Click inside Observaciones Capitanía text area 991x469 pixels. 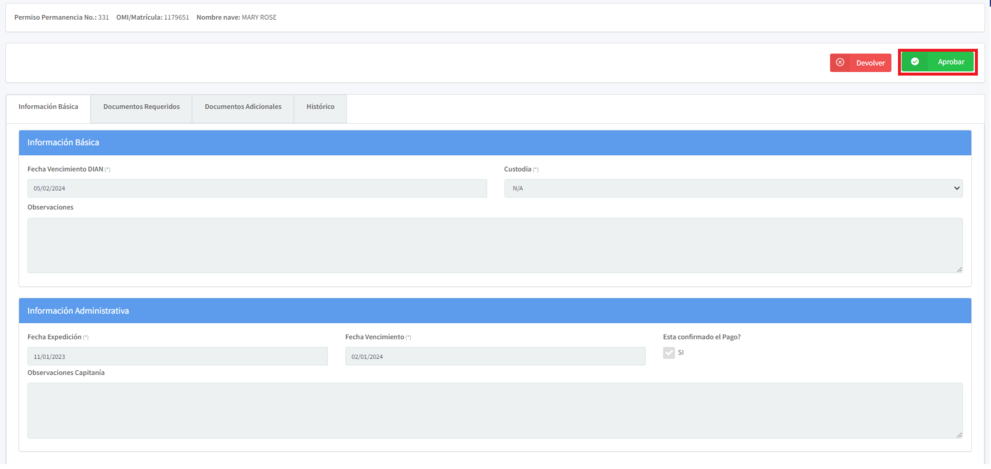coord(495,410)
